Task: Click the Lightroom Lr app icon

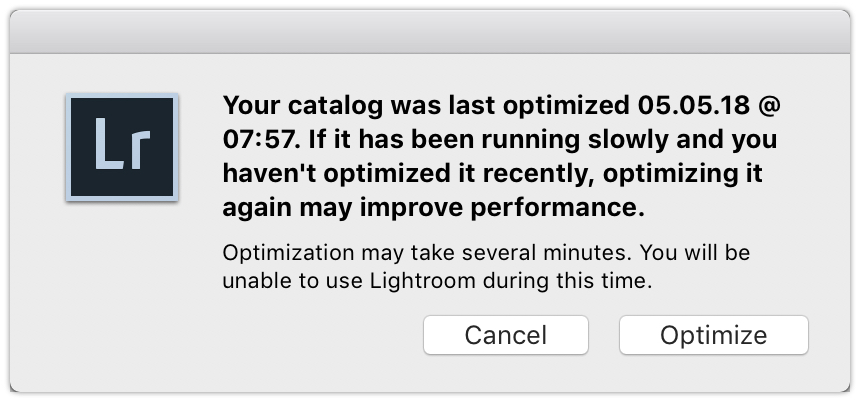Action: pos(121,147)
